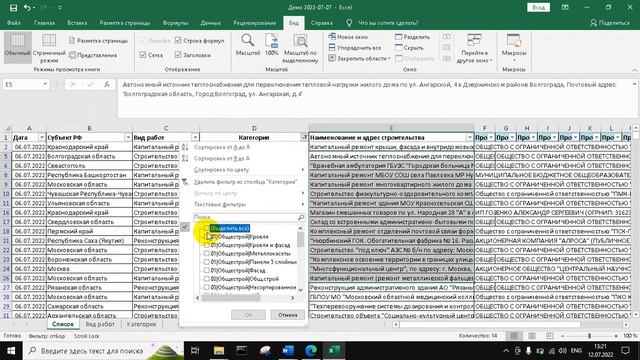
Task: Click the Excel taskbar icon
Action: coord(334,351)
